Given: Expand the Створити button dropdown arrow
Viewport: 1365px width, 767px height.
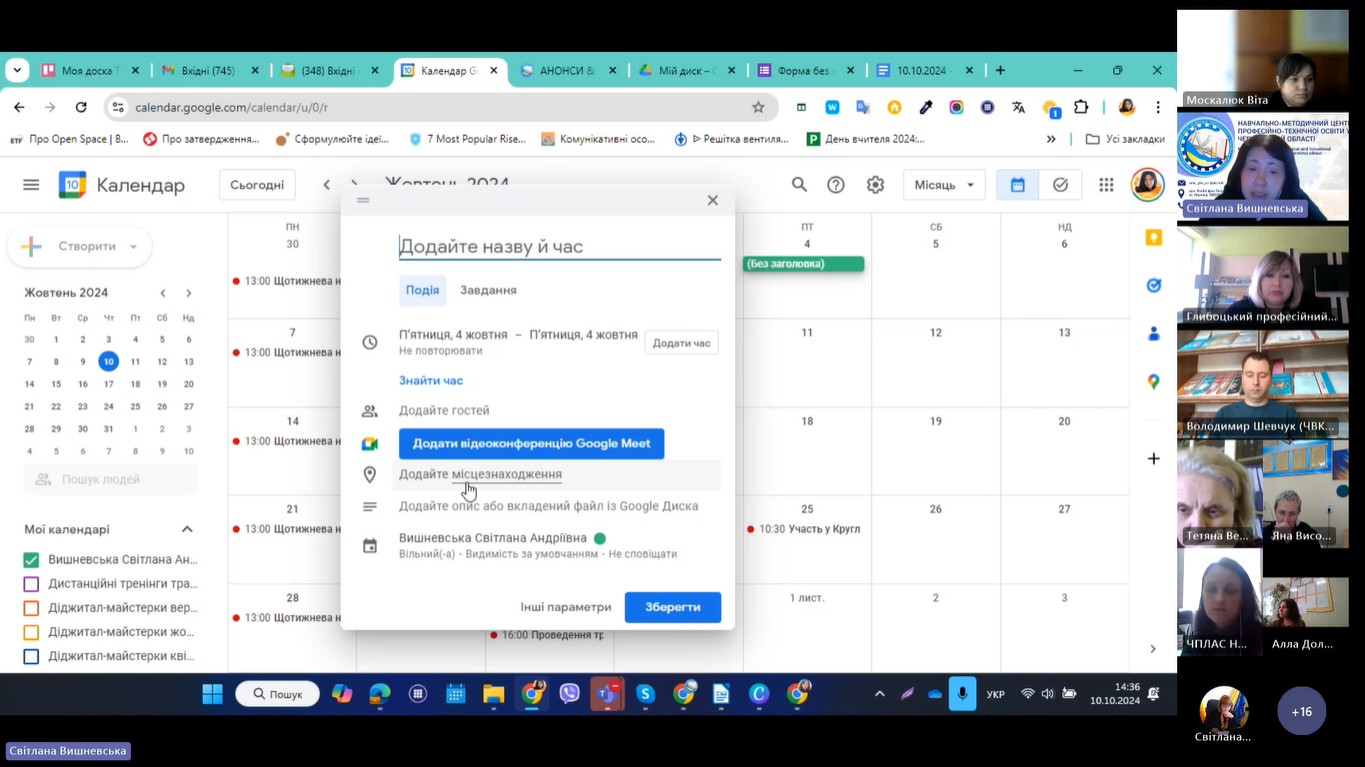Looking at the screenshot, I should coord(133,247).
